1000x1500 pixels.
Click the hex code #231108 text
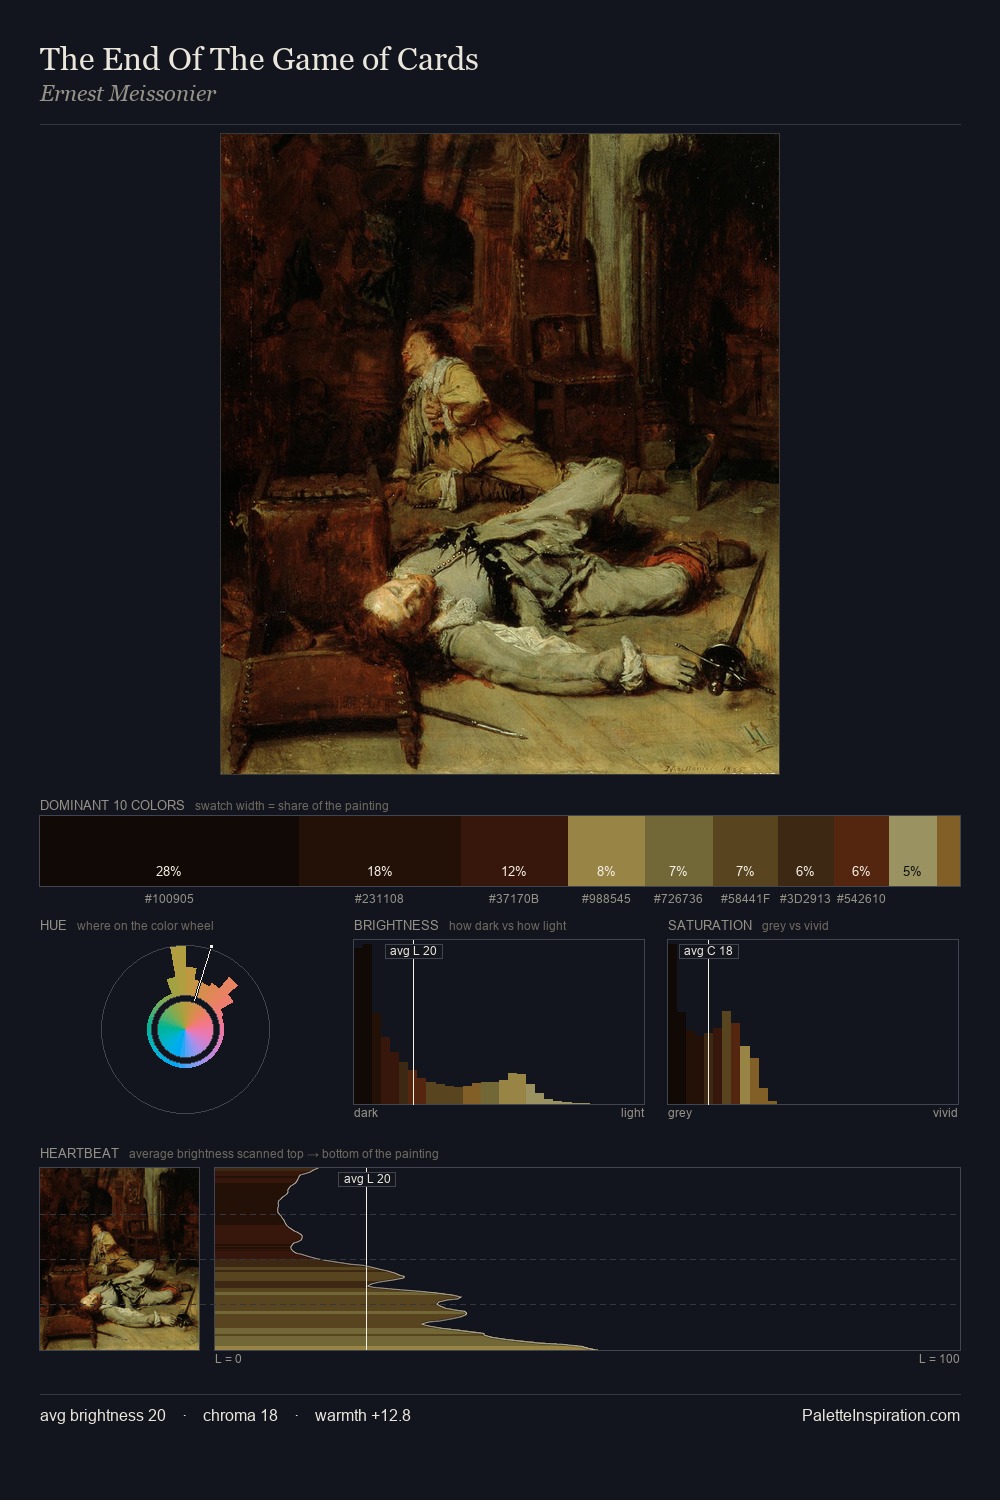(x=379, y=899)
